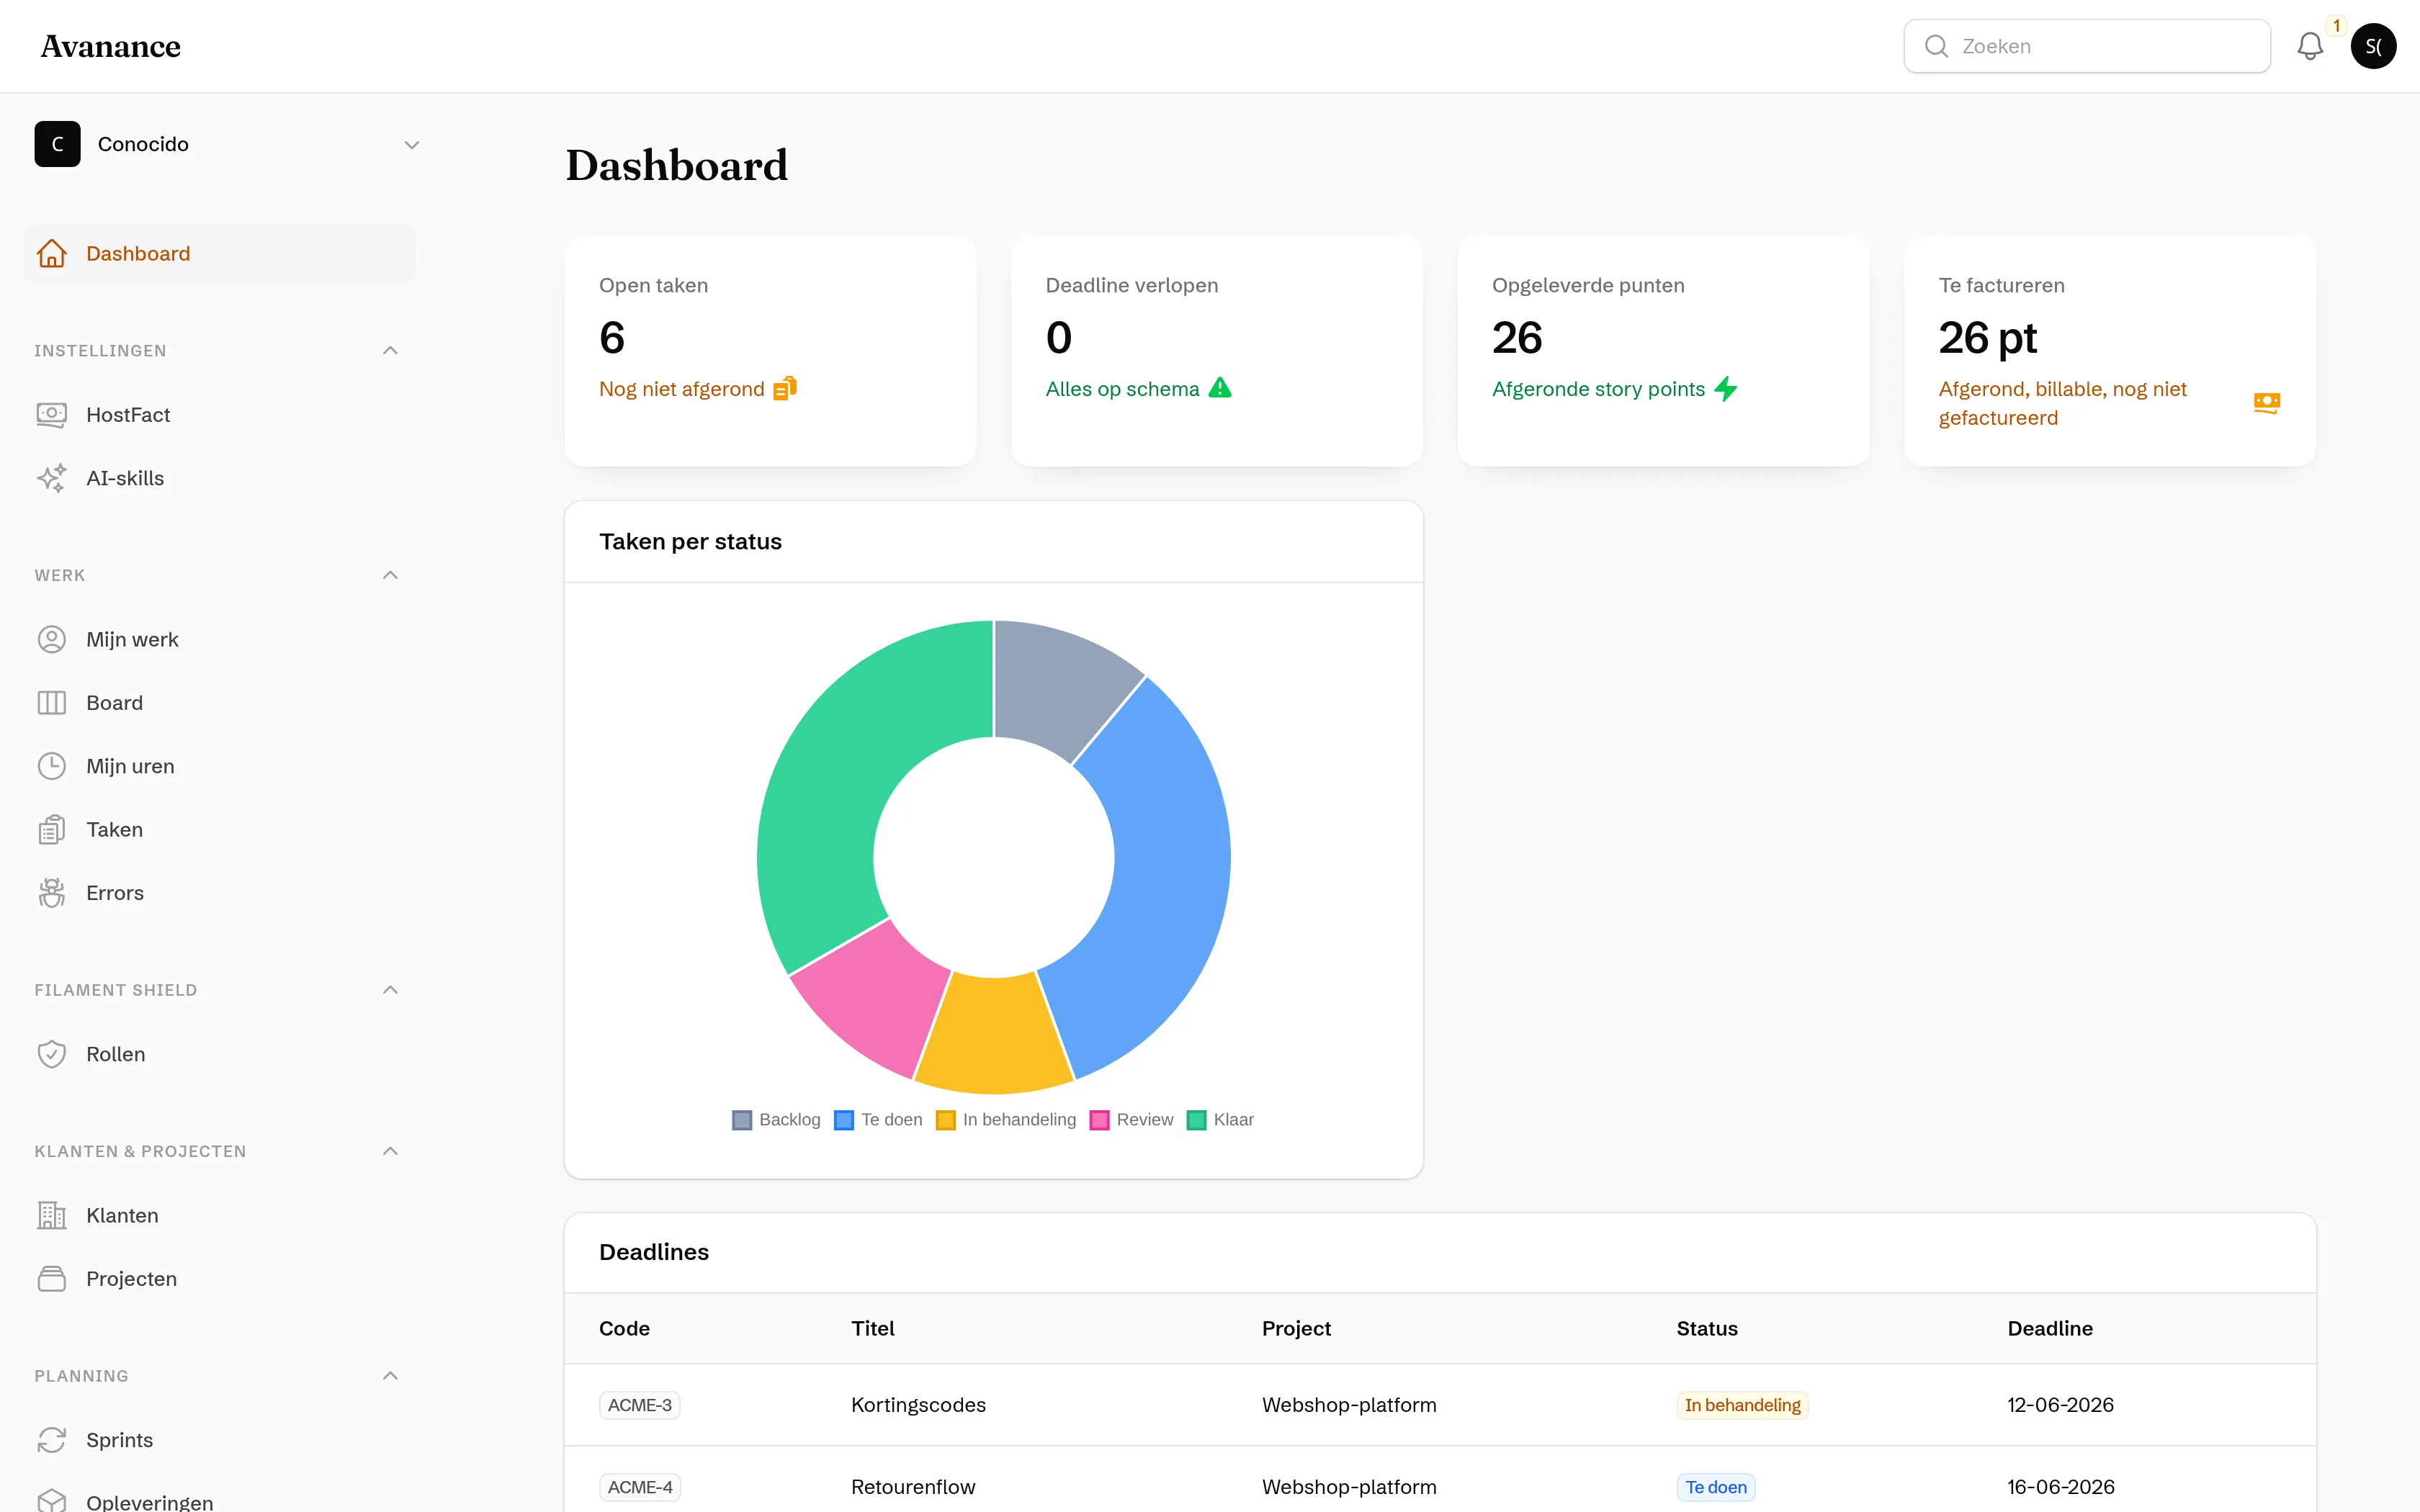Open the user avatar menu

coord(2373,46)
